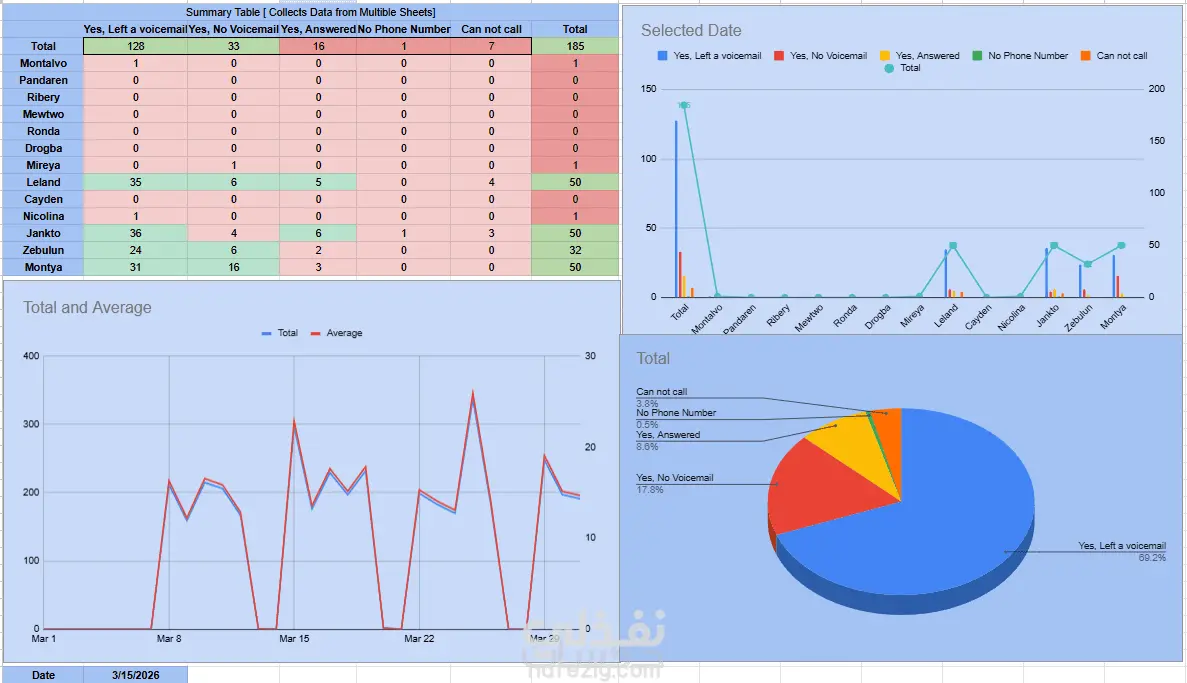Image resolution: width=1187 pixels, height=683 pixels.
Task: Click teal Total legend marker in Selected Date chart
Action: [x=889, y=68]
